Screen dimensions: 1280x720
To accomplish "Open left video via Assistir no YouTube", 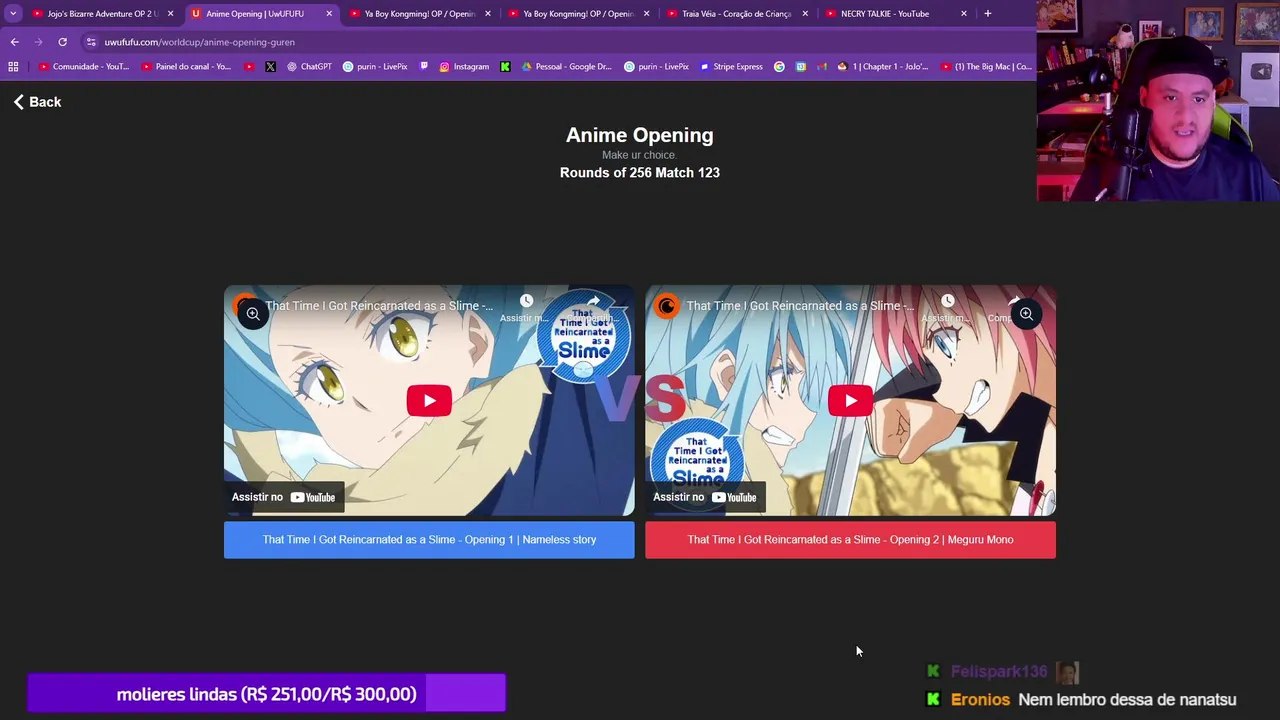I will [x=285, y=497].
